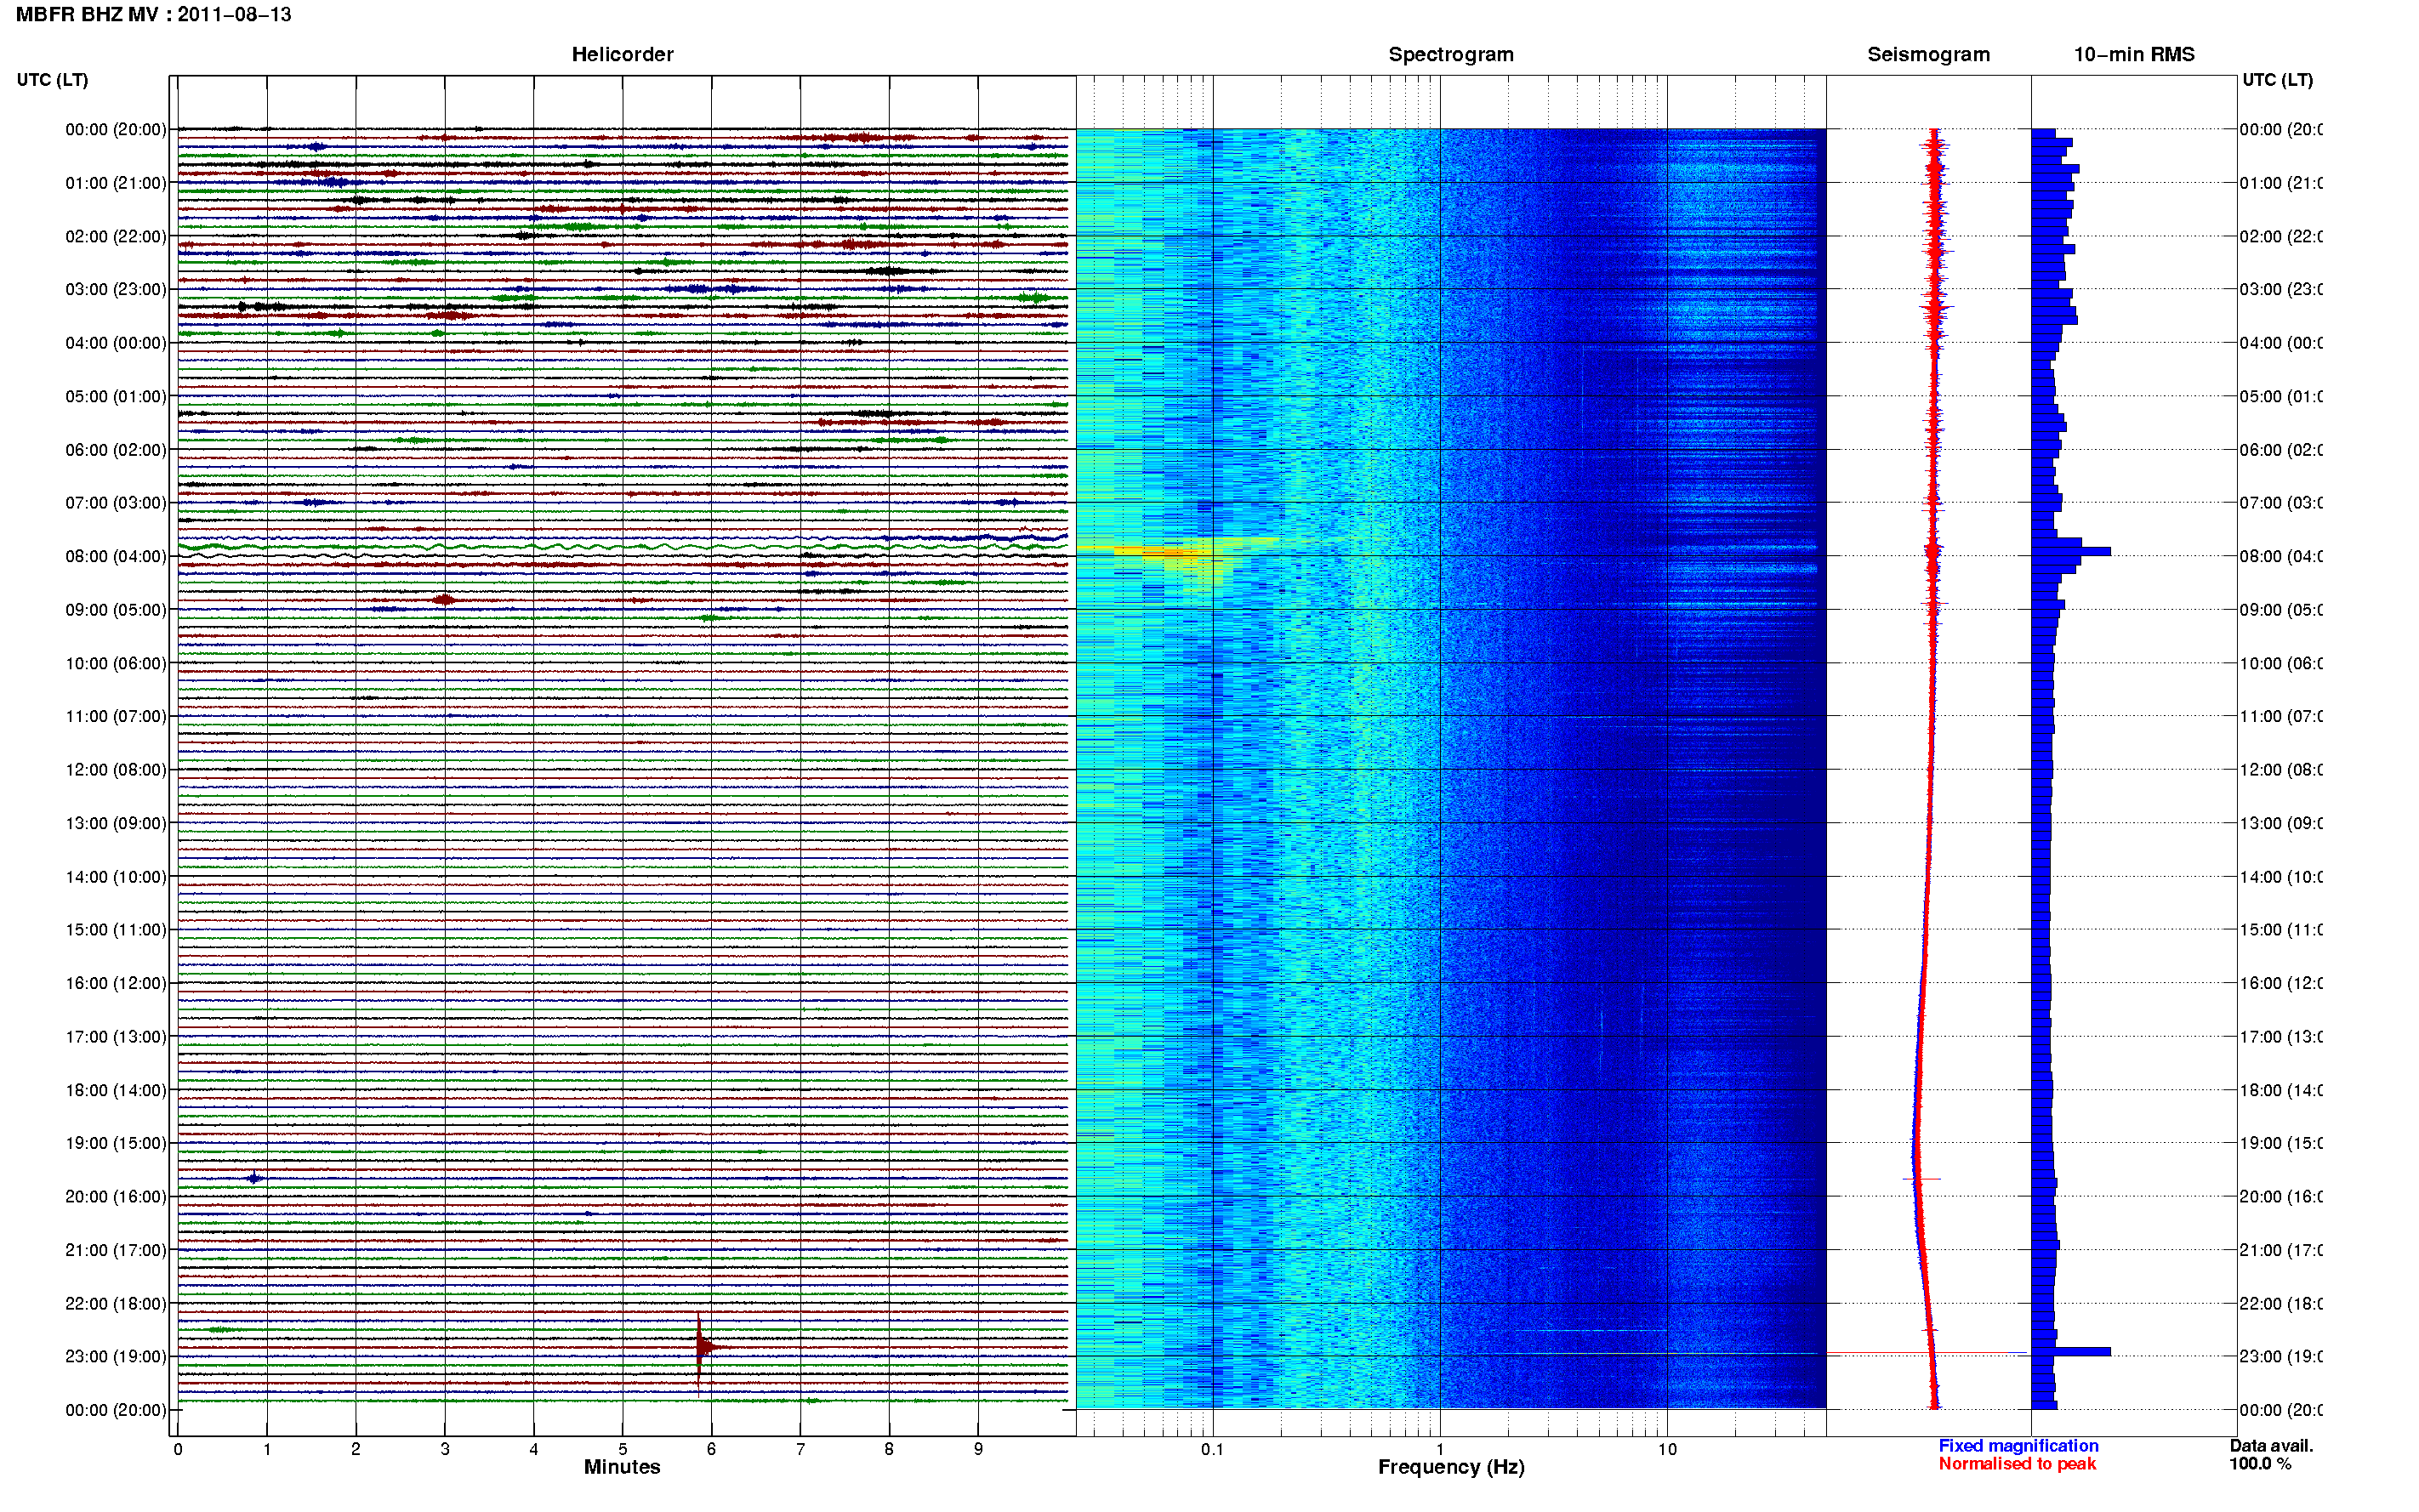Select the 'Seismogram' panel heading
Screen dimensions: 2419x1512
tap(1928, 55)
